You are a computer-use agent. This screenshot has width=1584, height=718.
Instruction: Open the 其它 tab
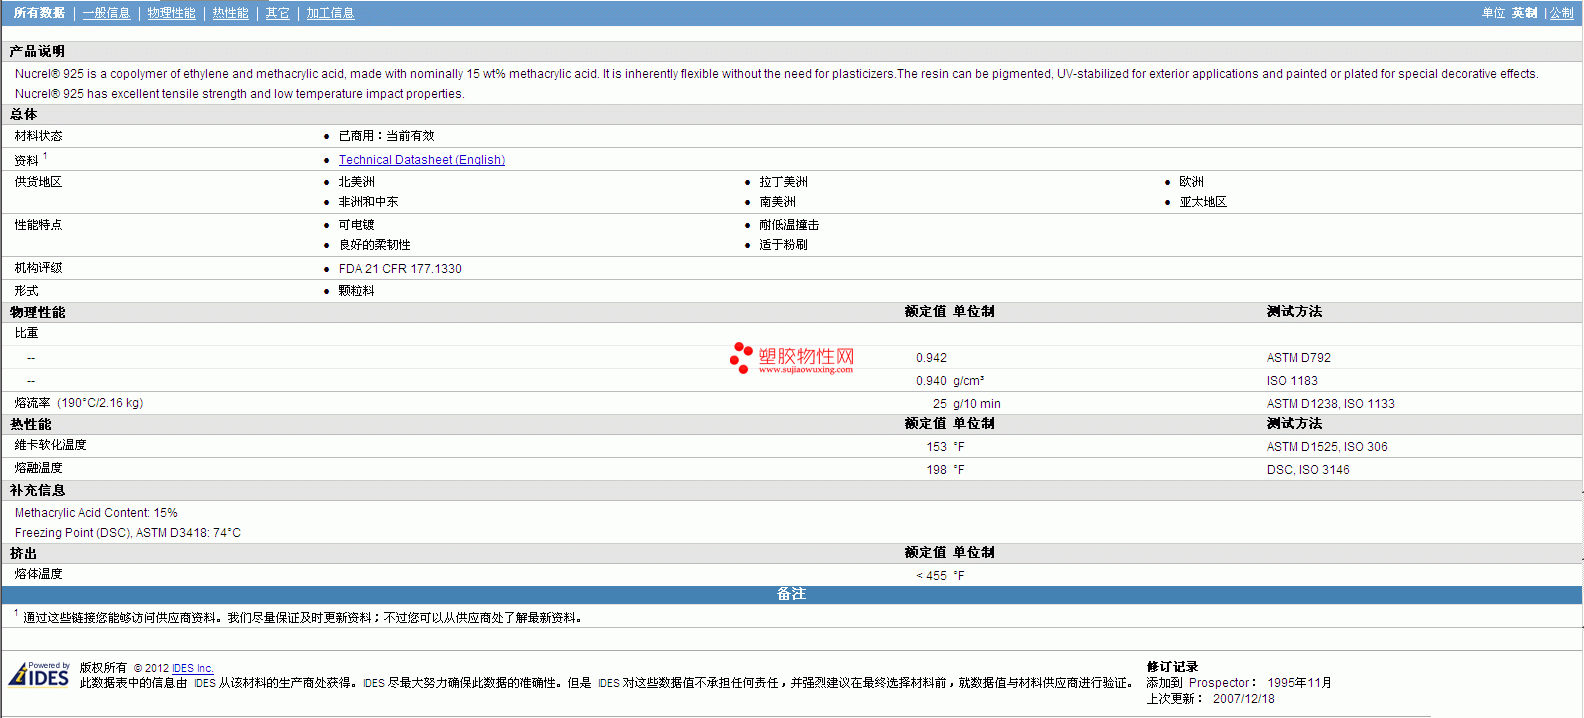[278, 13]
